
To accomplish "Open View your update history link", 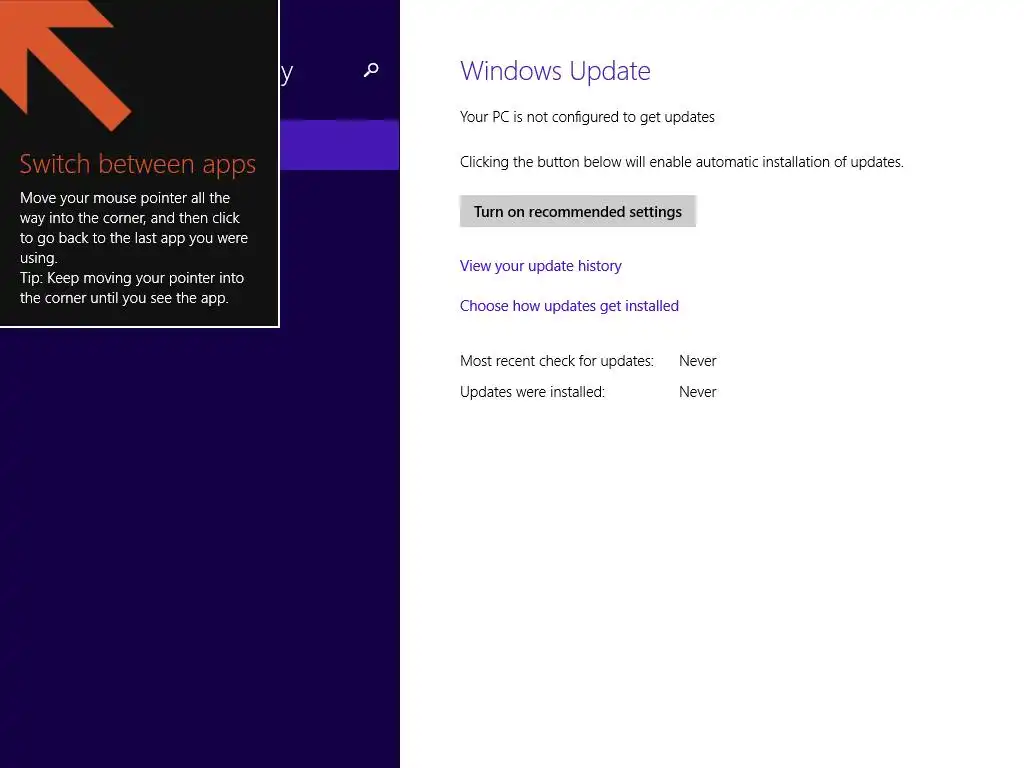I will (540, 266).
